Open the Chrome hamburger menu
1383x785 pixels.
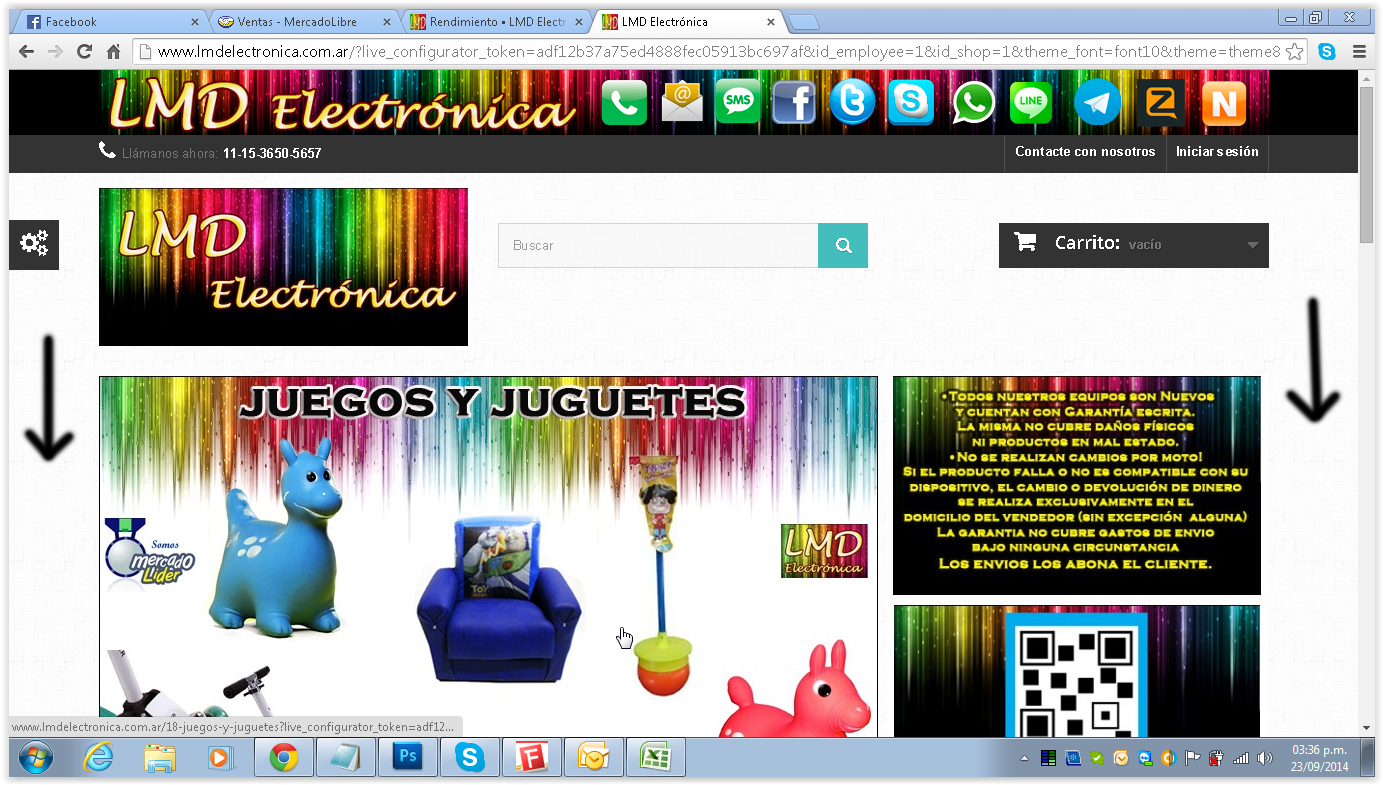point(1360,52)
